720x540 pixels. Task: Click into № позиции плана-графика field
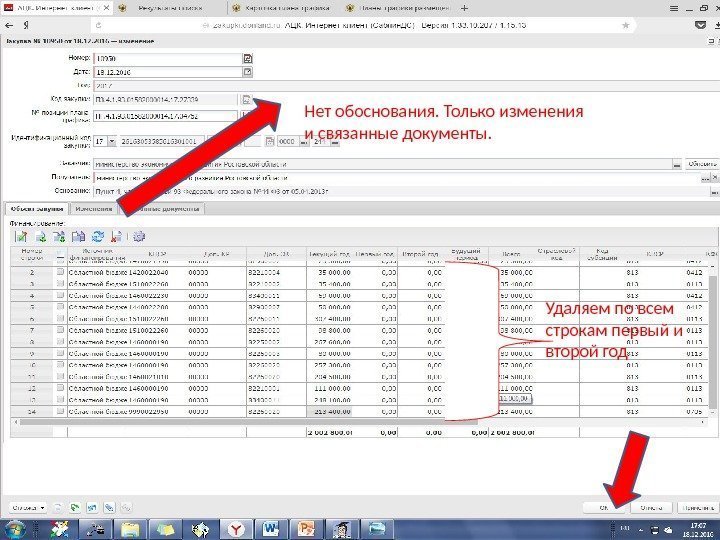165,116
